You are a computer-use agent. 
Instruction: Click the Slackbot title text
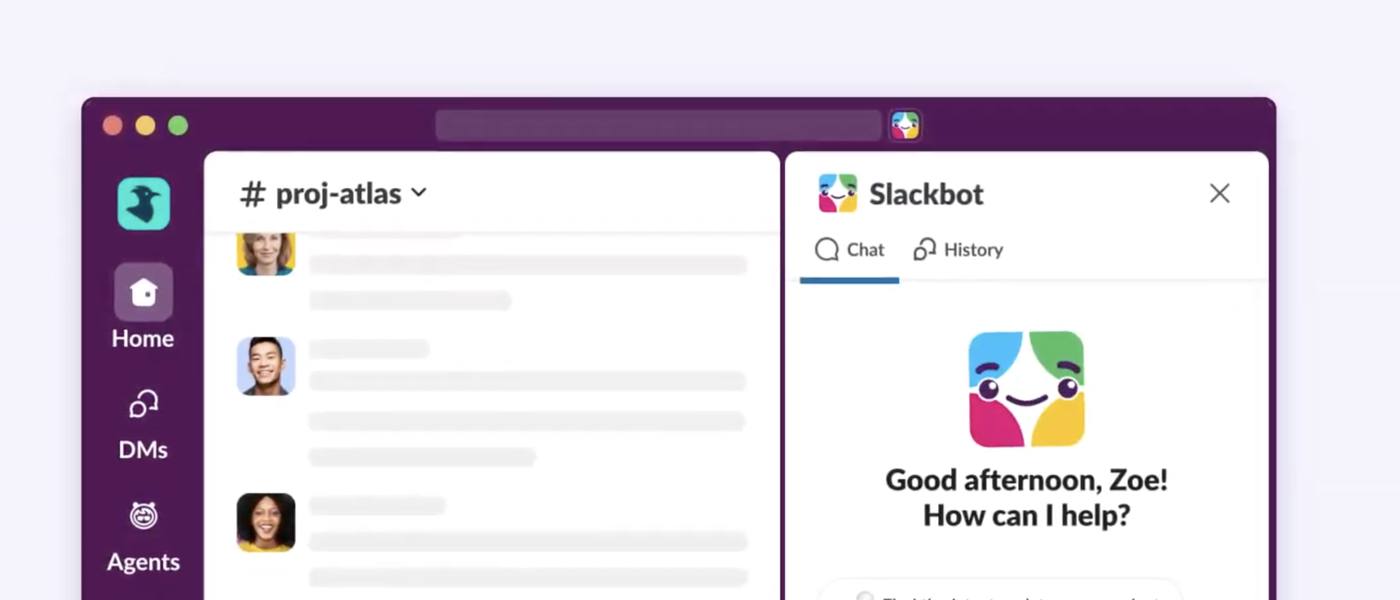point(926,194)
